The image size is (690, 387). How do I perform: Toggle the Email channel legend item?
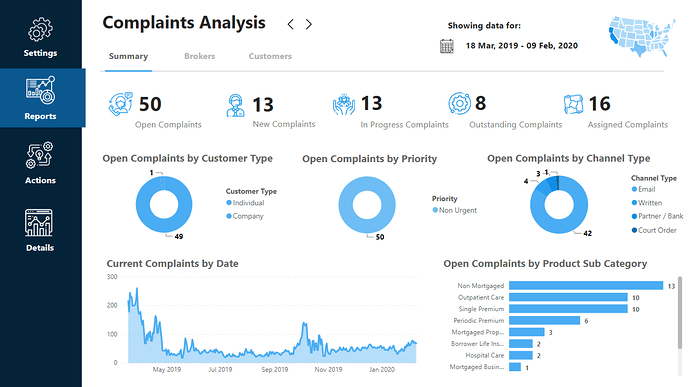[x=643, y=189]
